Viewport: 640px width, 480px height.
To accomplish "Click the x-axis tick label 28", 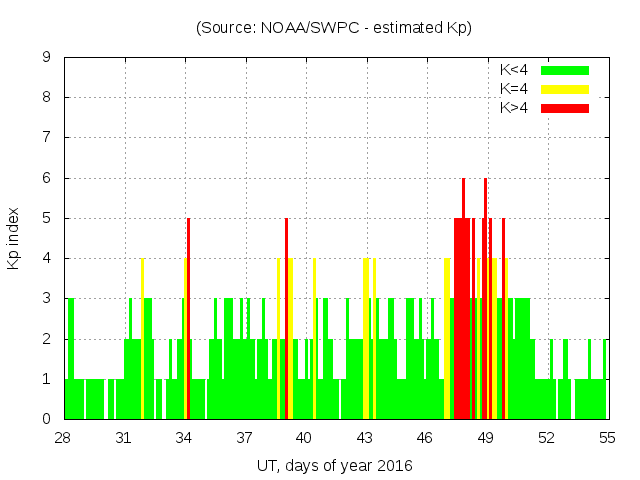I will click(64, 438).
